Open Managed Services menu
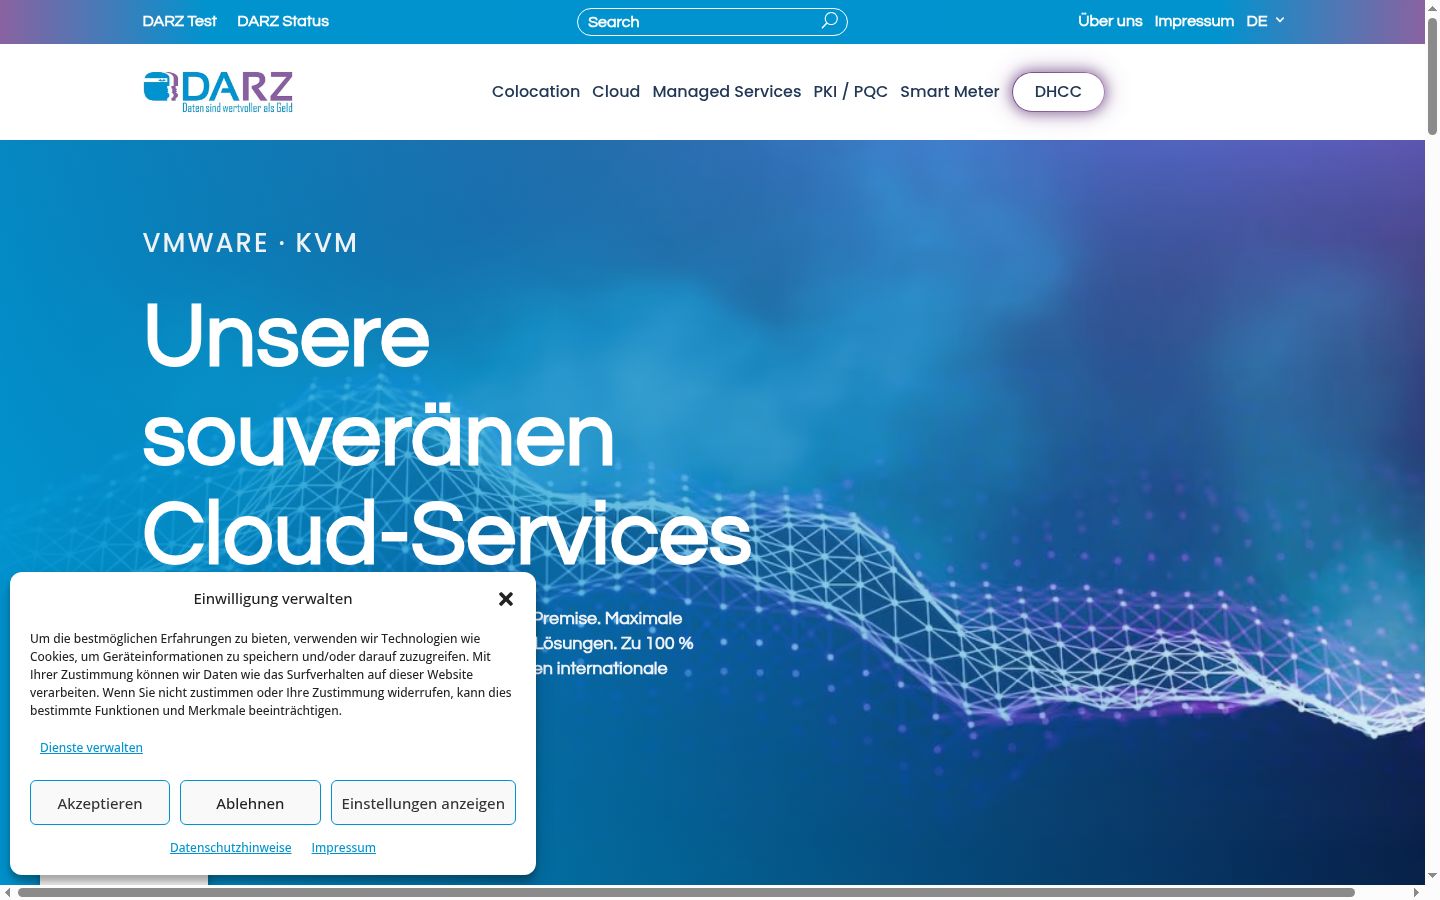 [x=727, y=91]
